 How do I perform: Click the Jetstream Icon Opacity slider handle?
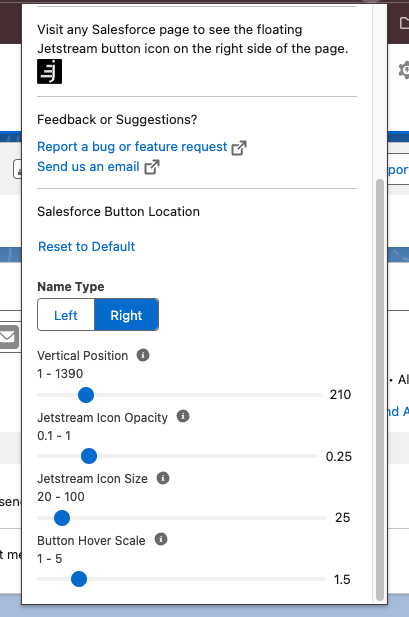[89, 456]
